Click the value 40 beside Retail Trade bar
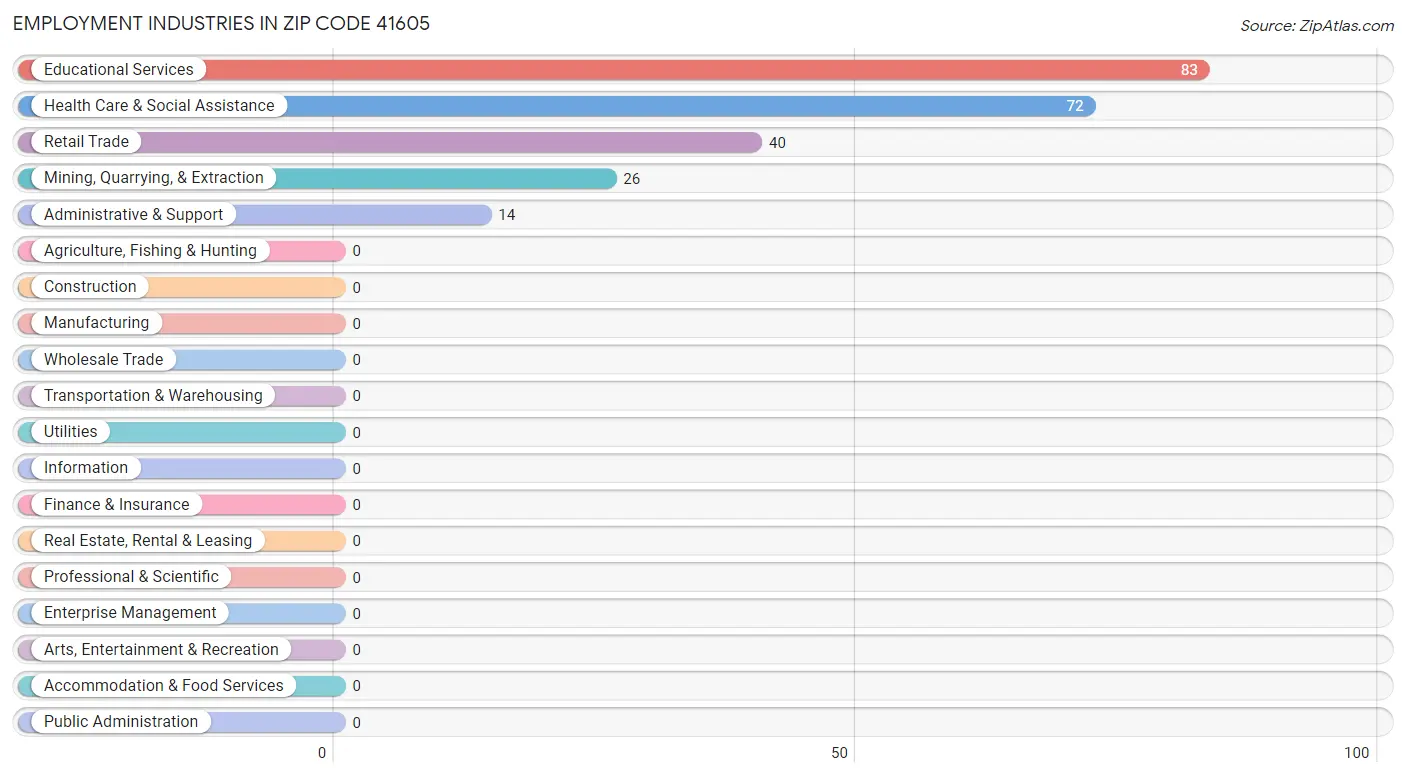Screen dimensions: 1406x777 pos(777,142)
